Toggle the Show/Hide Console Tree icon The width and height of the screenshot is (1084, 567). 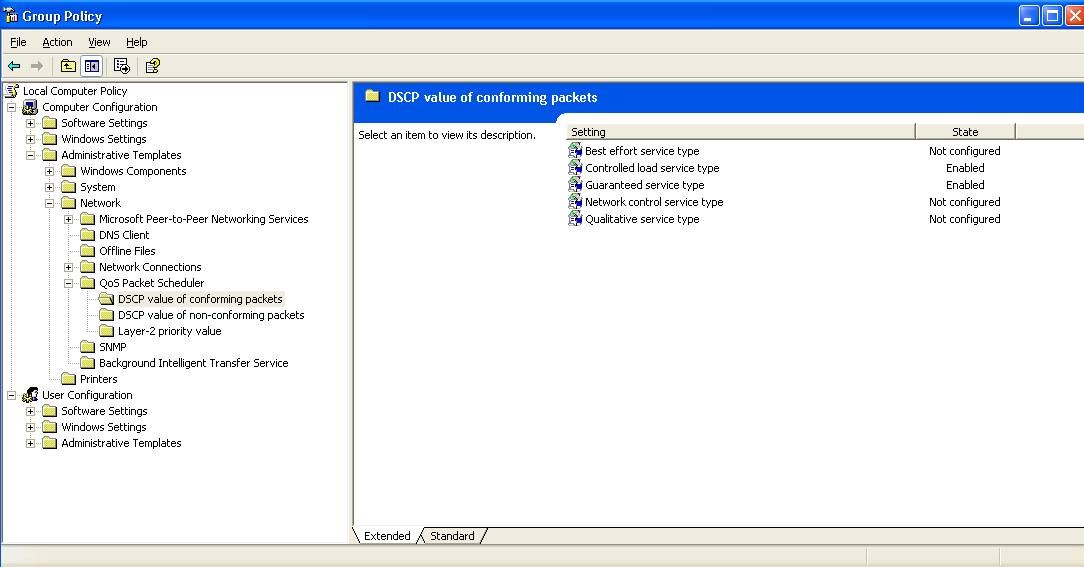point(91,66)
